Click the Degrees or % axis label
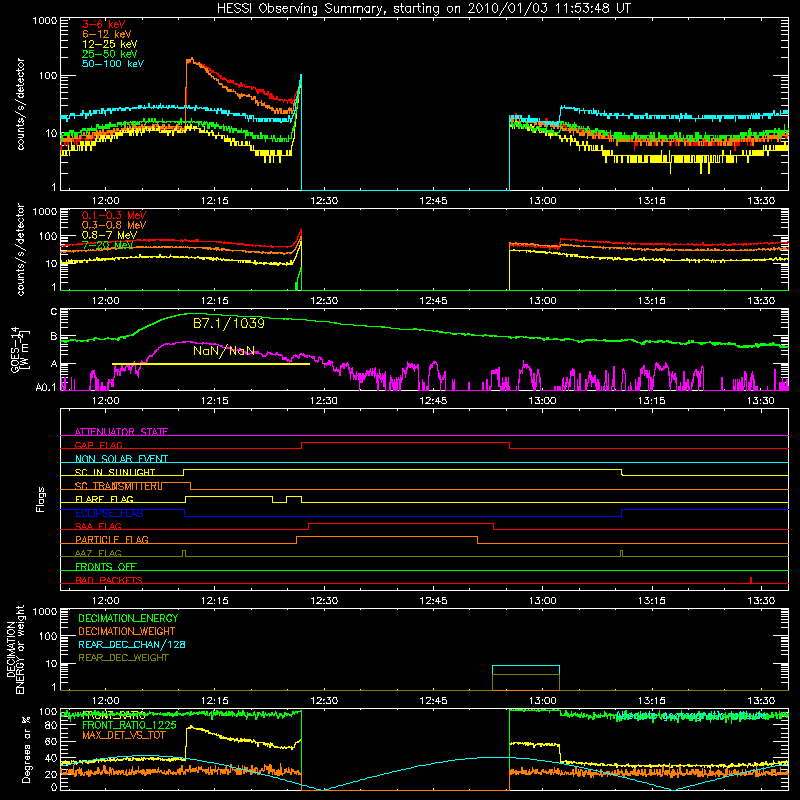 [x=27, y=750]
